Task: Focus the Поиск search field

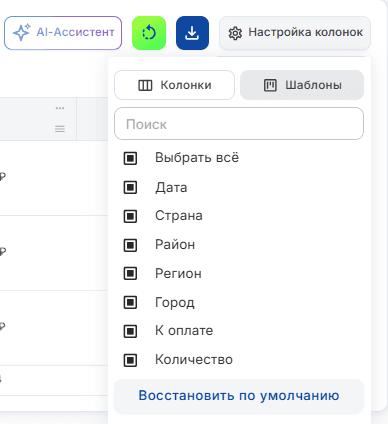Action: tap(239, 124)
